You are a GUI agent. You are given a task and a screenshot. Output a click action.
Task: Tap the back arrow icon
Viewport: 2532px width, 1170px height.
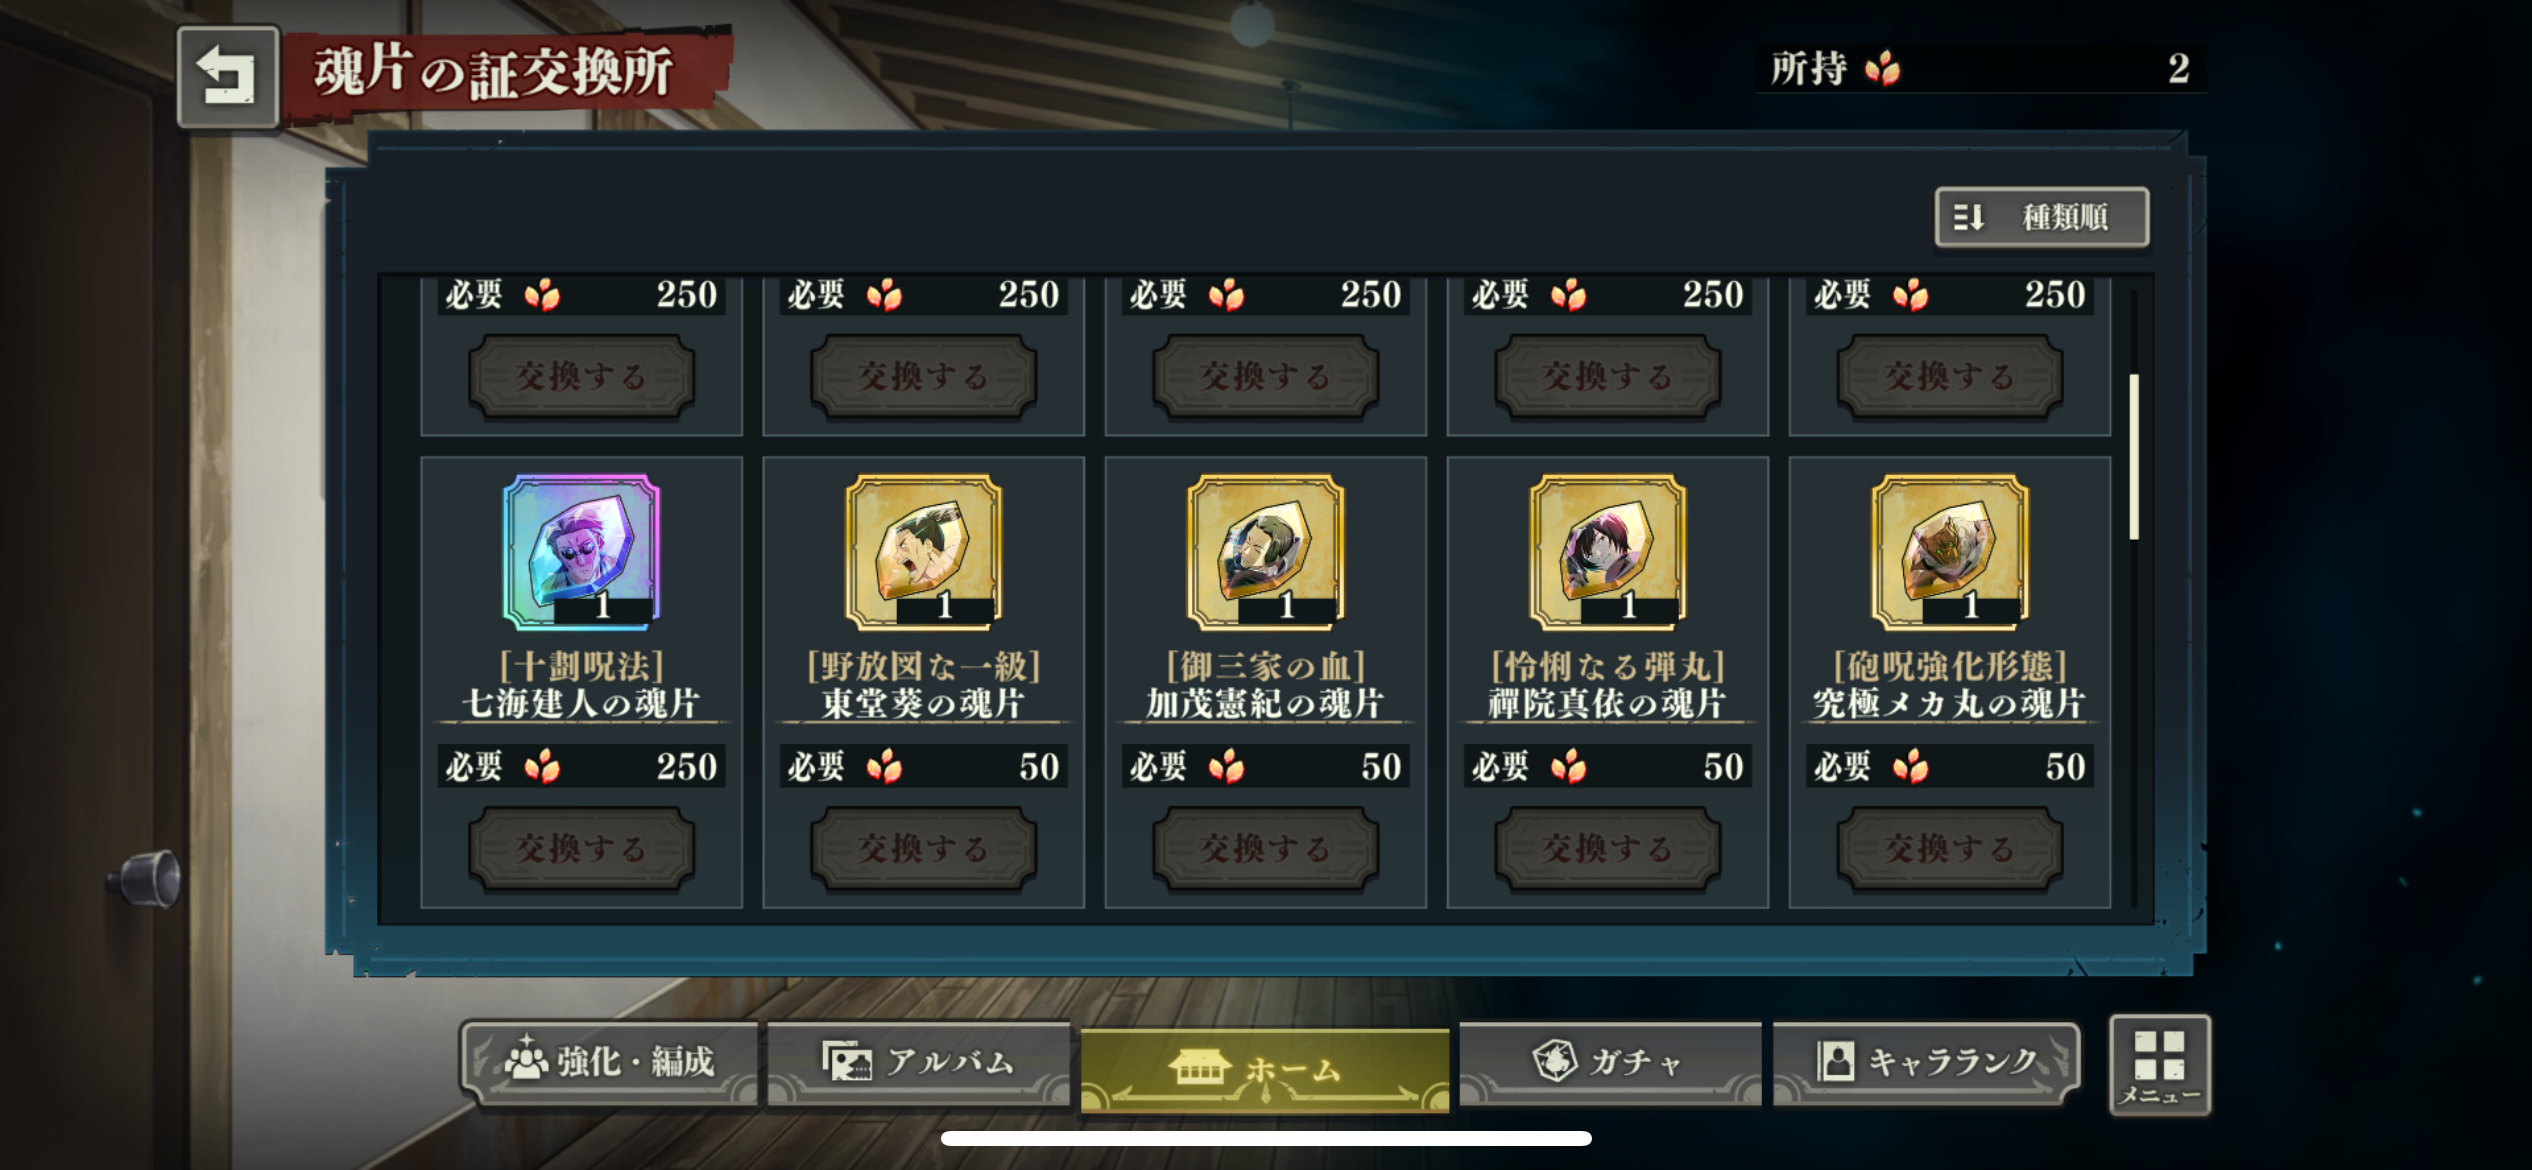[x=227, y=77]
